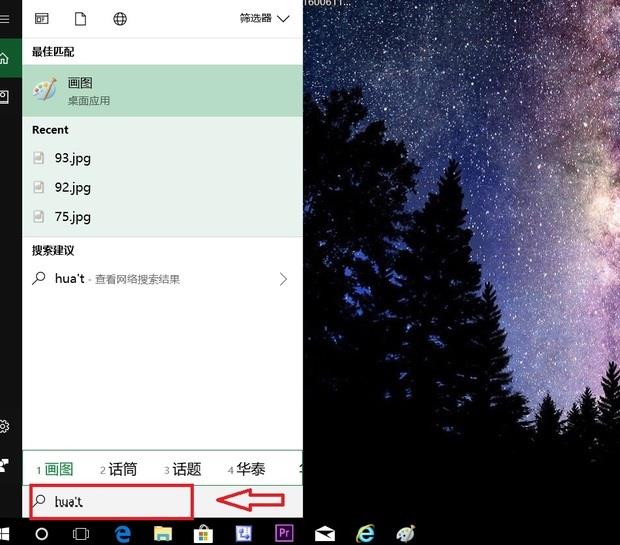Select the Apps filter icon
Viewport: 620px width, 545px height.
pos(42,19)
